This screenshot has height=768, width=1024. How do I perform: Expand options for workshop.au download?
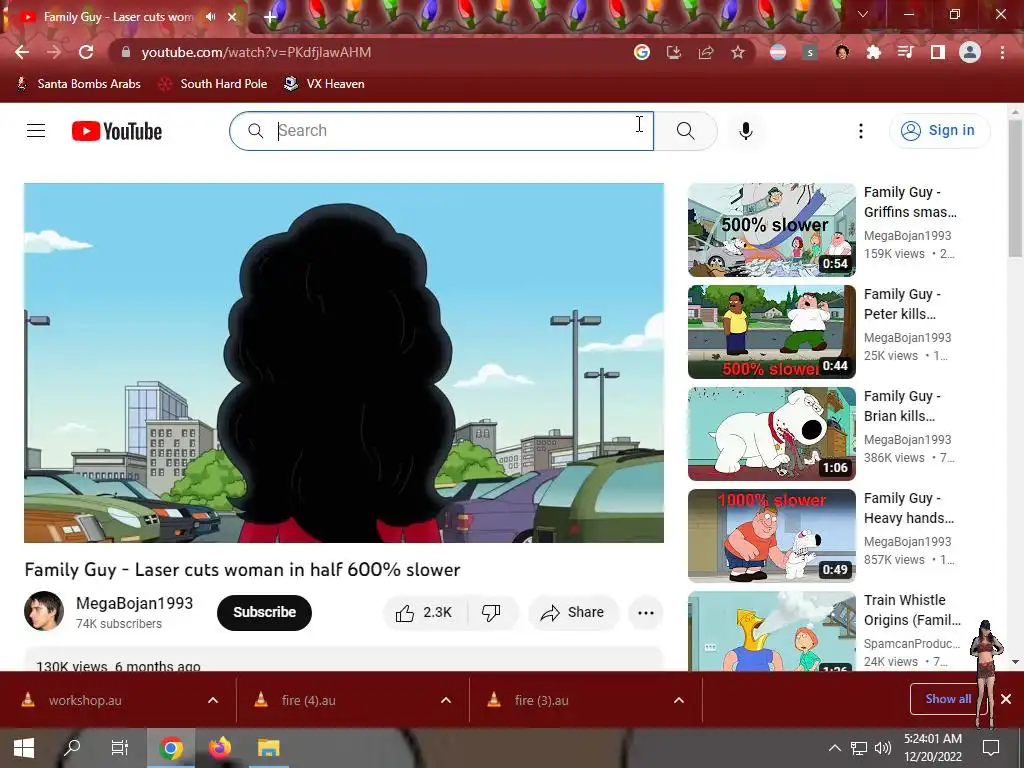pos(213,700)
